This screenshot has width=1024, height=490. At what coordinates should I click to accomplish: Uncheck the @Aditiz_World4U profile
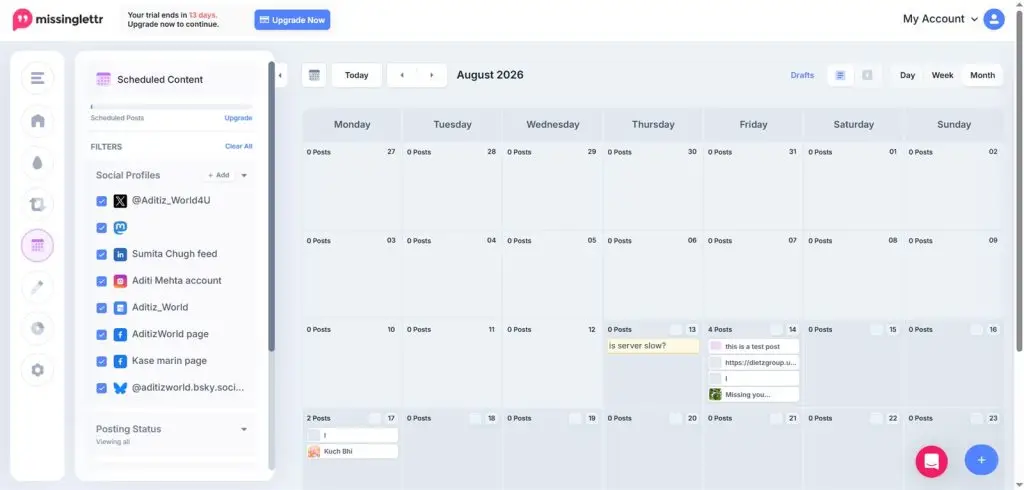pos(101,201)
